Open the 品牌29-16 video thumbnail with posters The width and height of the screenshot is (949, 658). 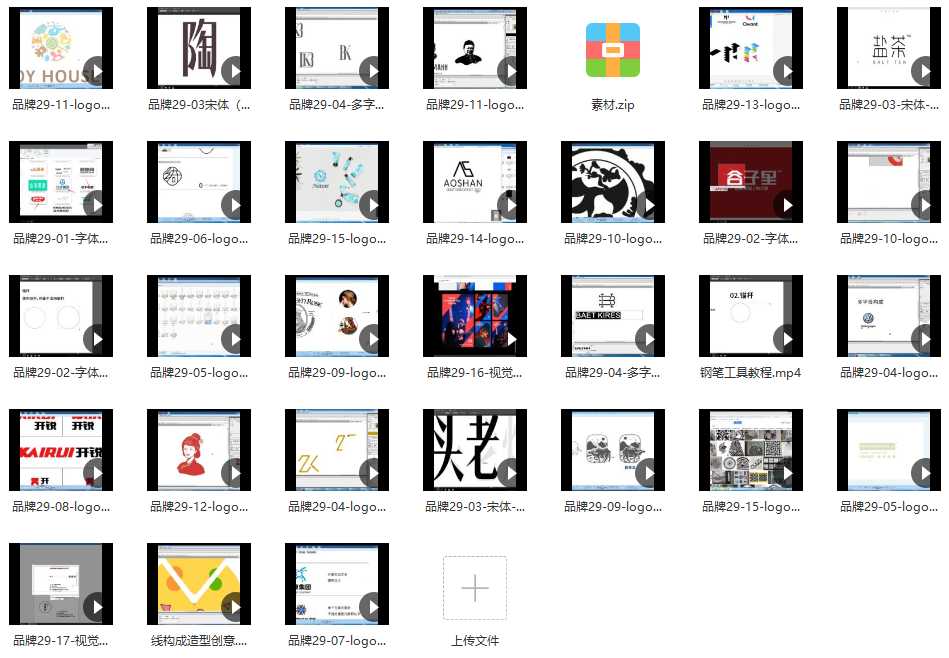pos(475,316)
